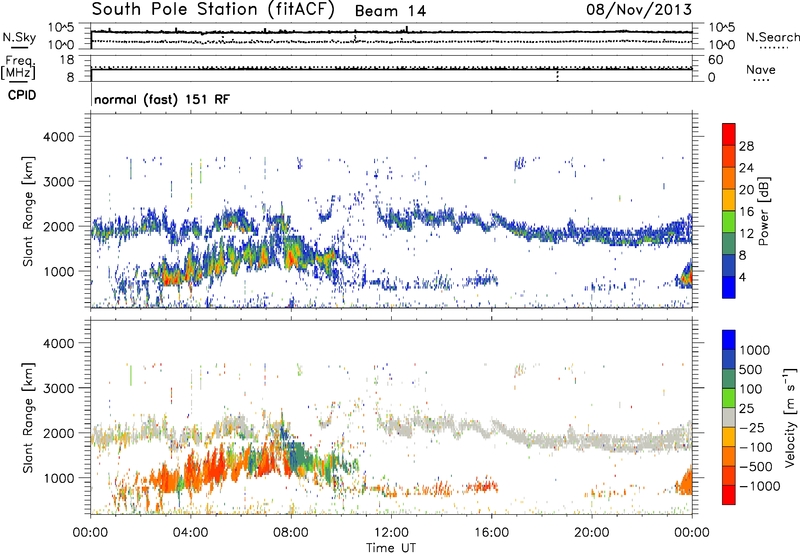Click '4000' on the power panel range axis
Screen dimensions: 800x554
pos(58,137)
